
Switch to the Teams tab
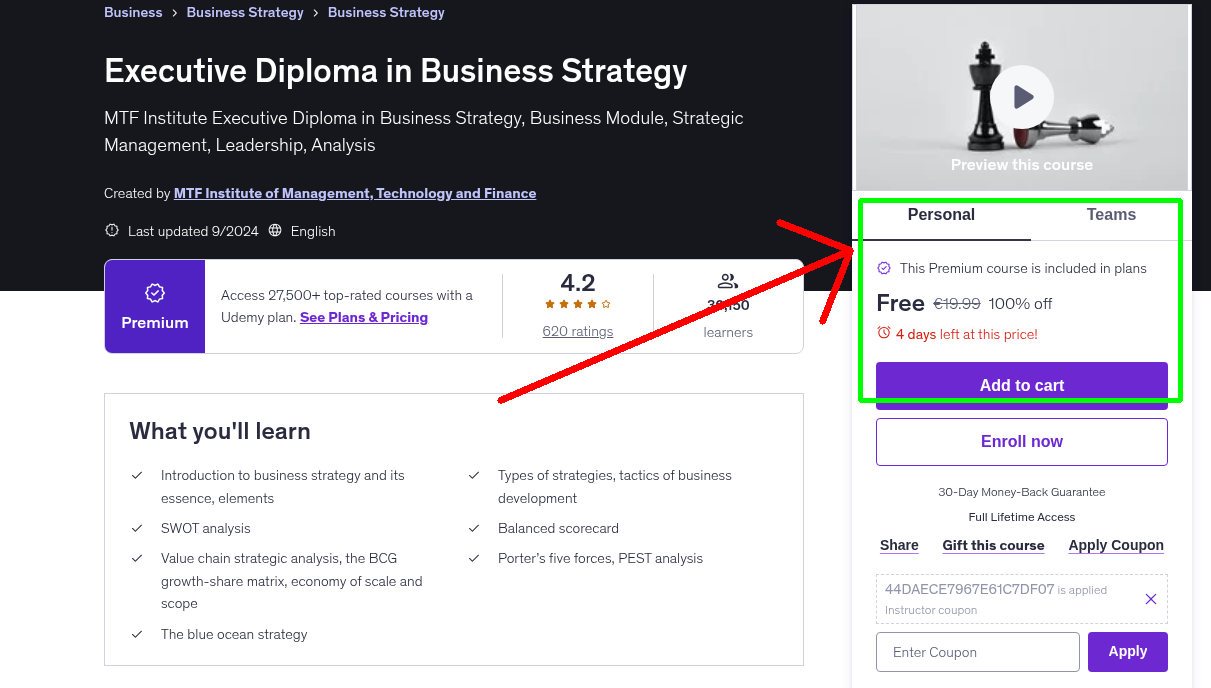coord(1110,214)
